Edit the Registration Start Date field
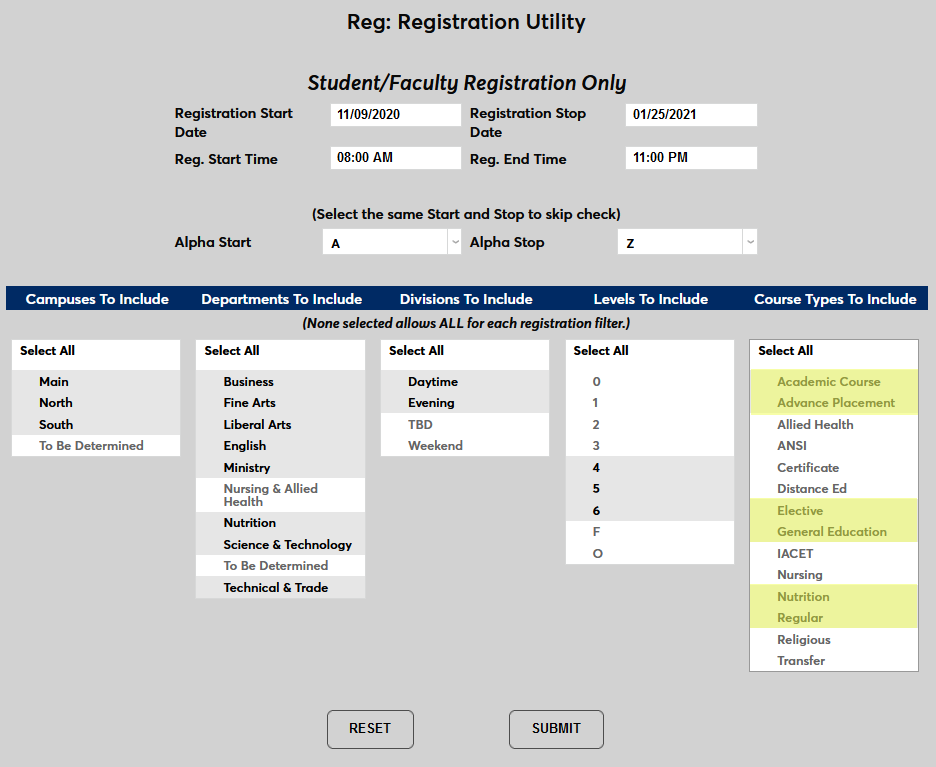Viewport: 936px width, 767px height. [395, 114]
